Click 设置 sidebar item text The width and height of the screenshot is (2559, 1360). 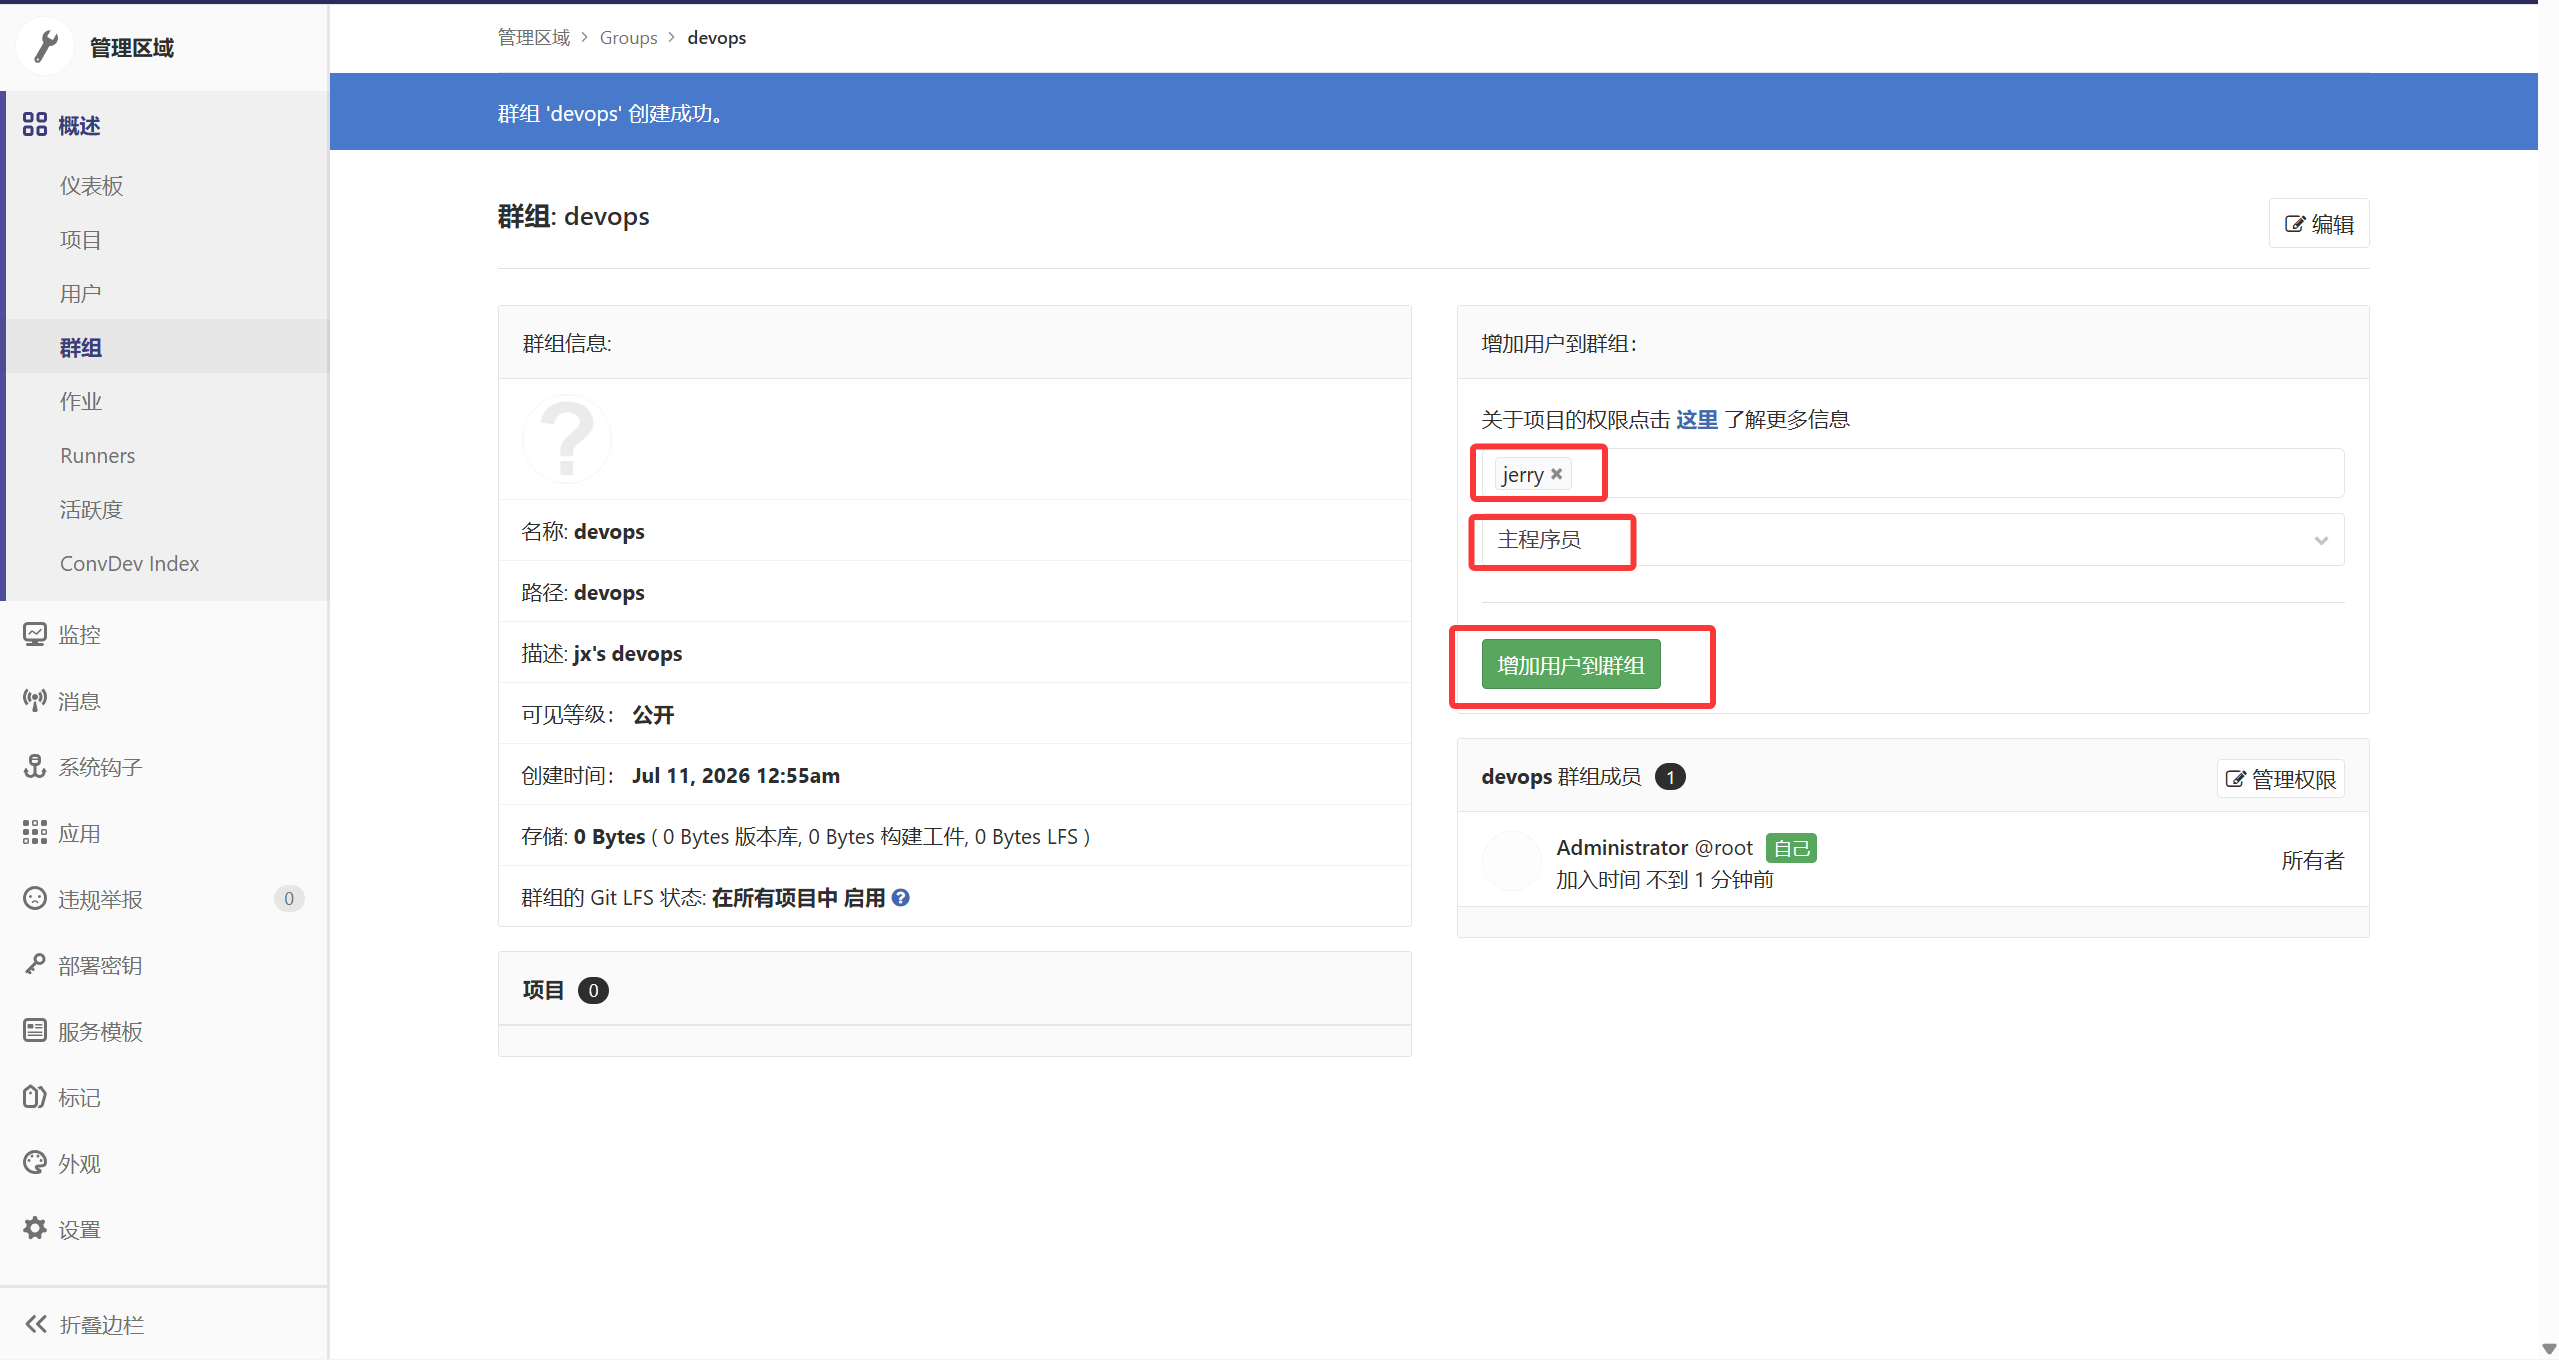coord(79,1228)
